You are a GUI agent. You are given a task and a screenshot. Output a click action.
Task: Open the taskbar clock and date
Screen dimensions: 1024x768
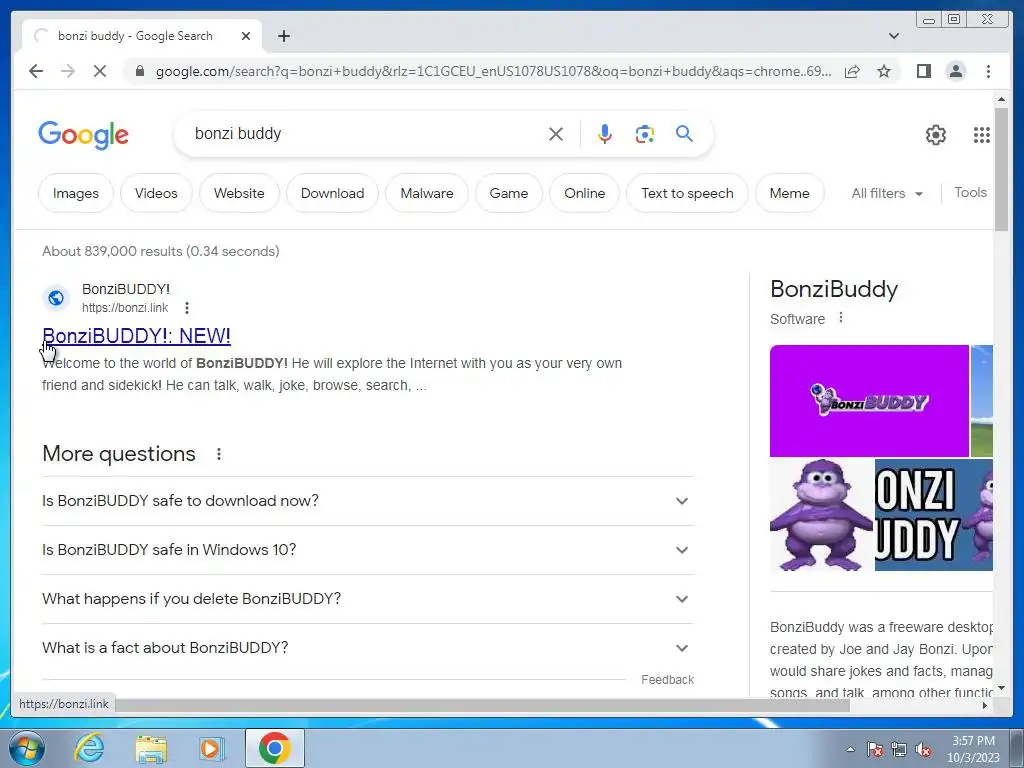click(x=973, y=749)
